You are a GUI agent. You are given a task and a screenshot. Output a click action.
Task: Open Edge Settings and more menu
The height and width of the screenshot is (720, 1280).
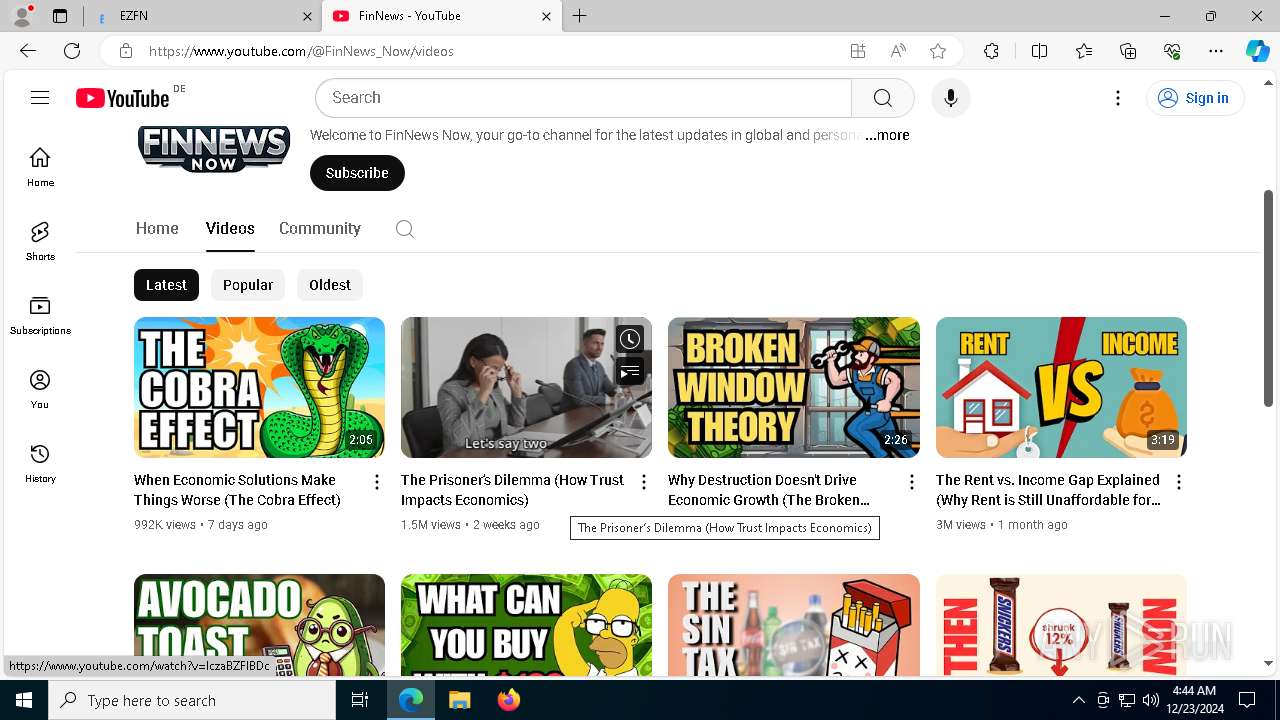[x=1216, y=51]
